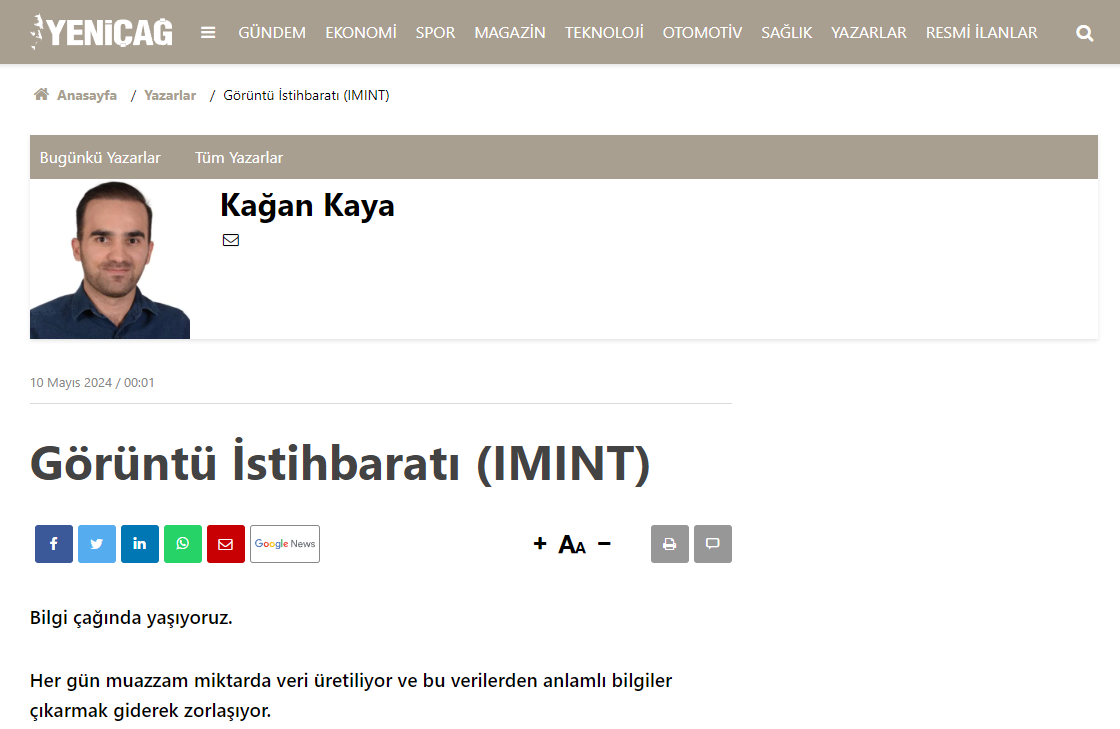The width and height of the screenshot is (1120, 729).
Task: Click breadcrumb text Görüntü İstihbaratı (IMINT)
Action: pyautogui.click(x=306, y=95)
